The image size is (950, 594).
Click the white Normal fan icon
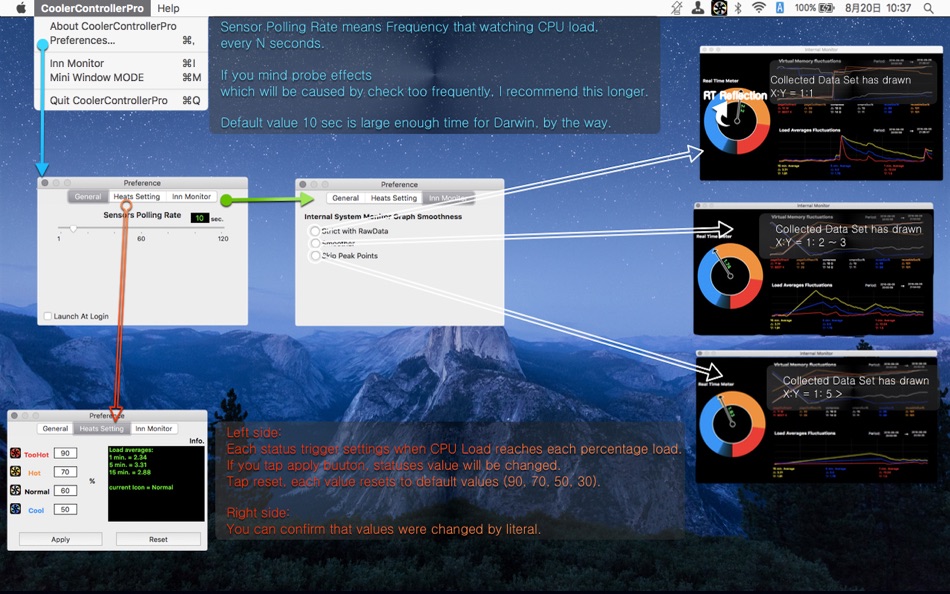pos(16,490)
